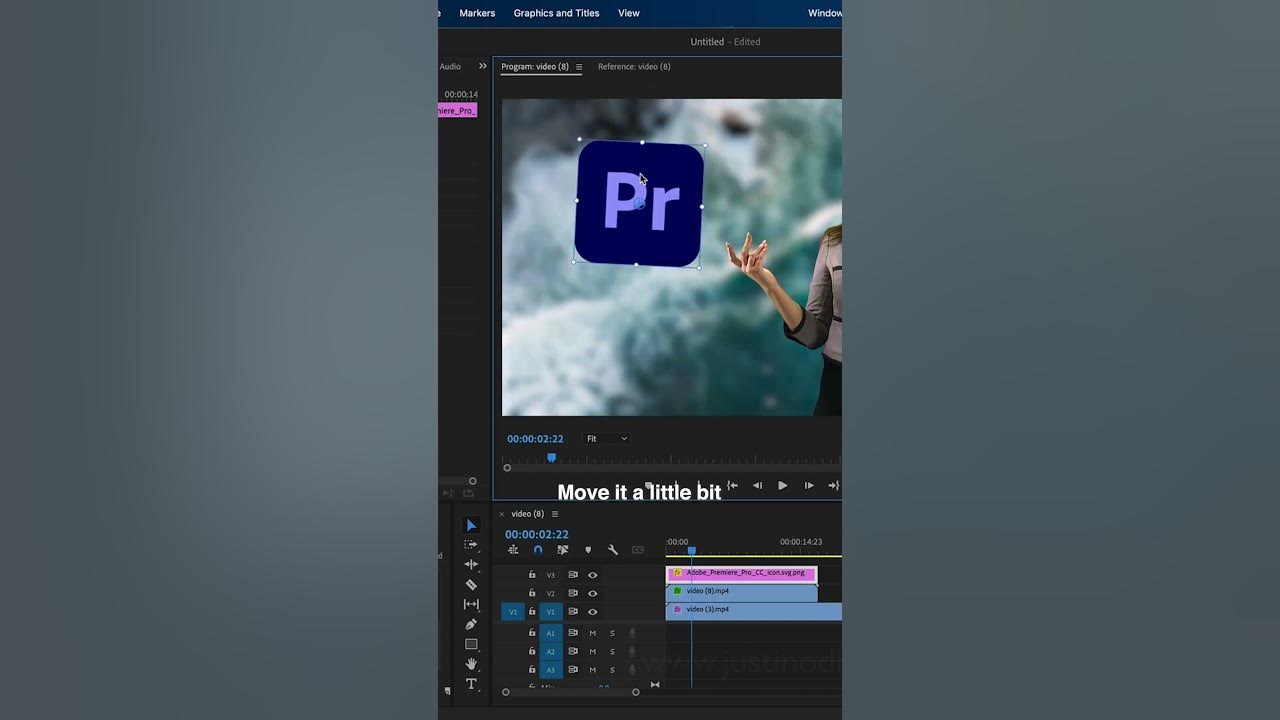Image resolution: width=1280 pixels, height=720 pixels.
Task: Click timeline panel timecode 00:00:02:22
Action: coord(537,535)
